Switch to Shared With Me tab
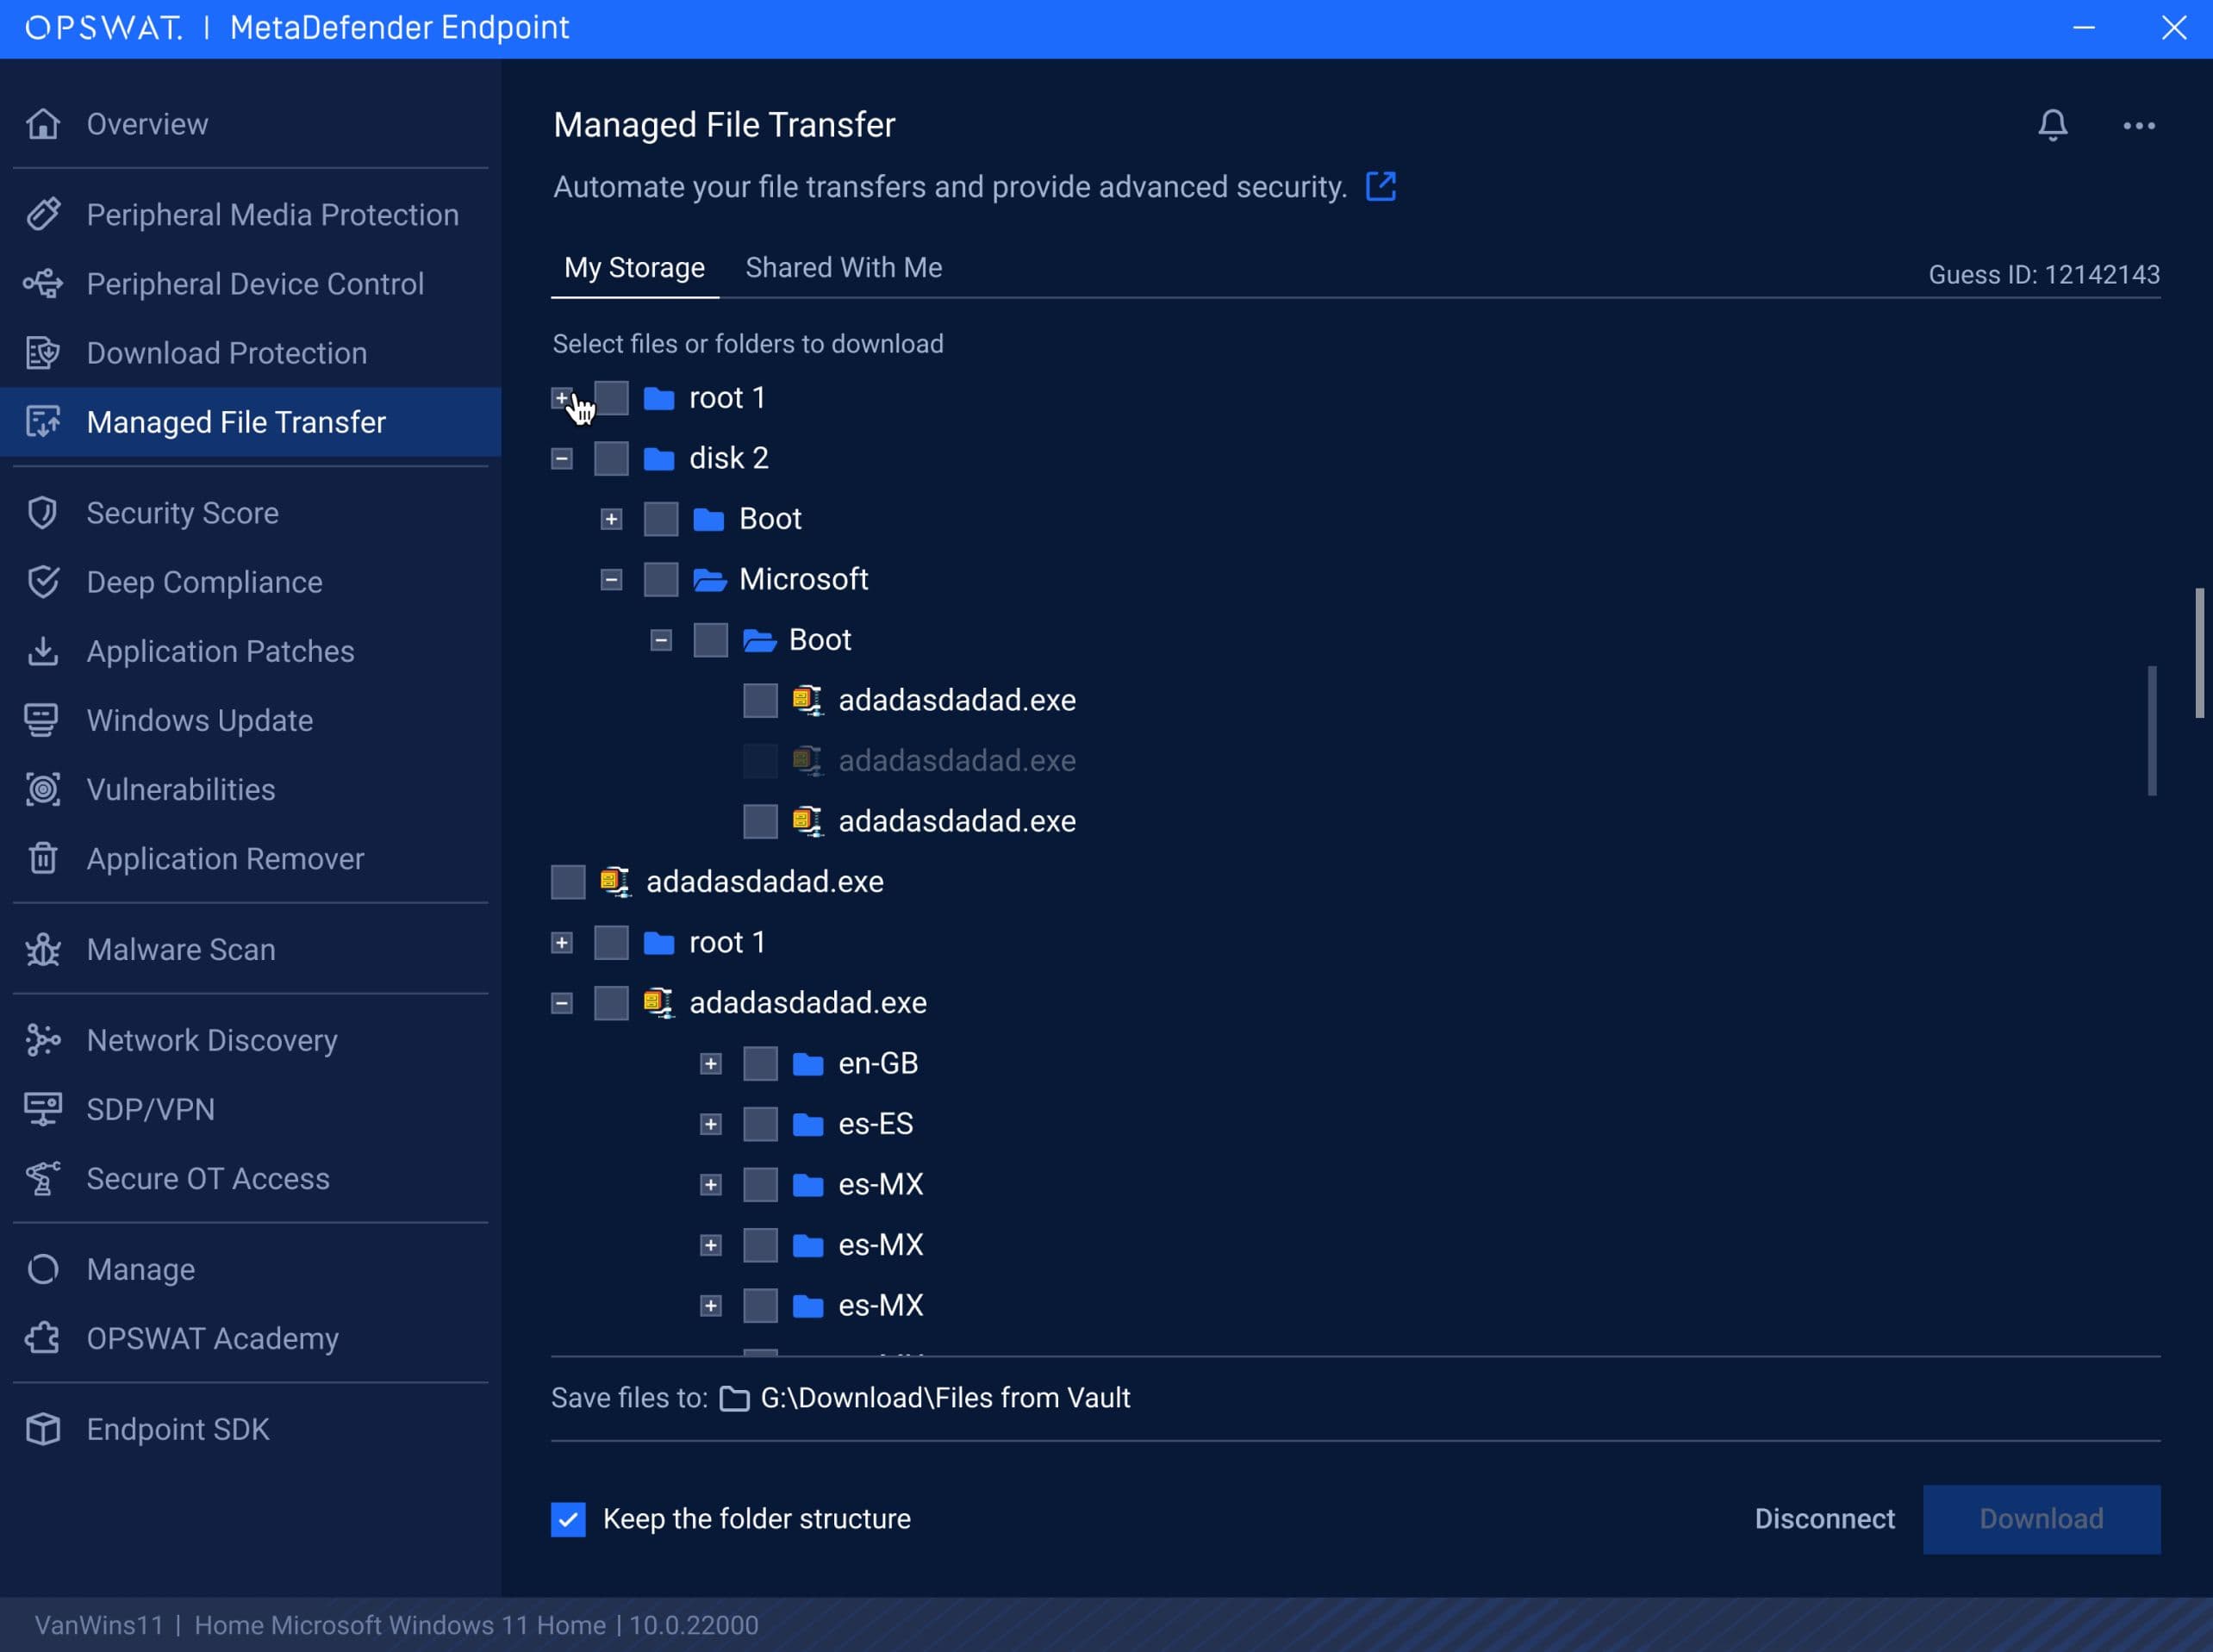This screenshot has height=1652, width=2213. click(844, 268)
